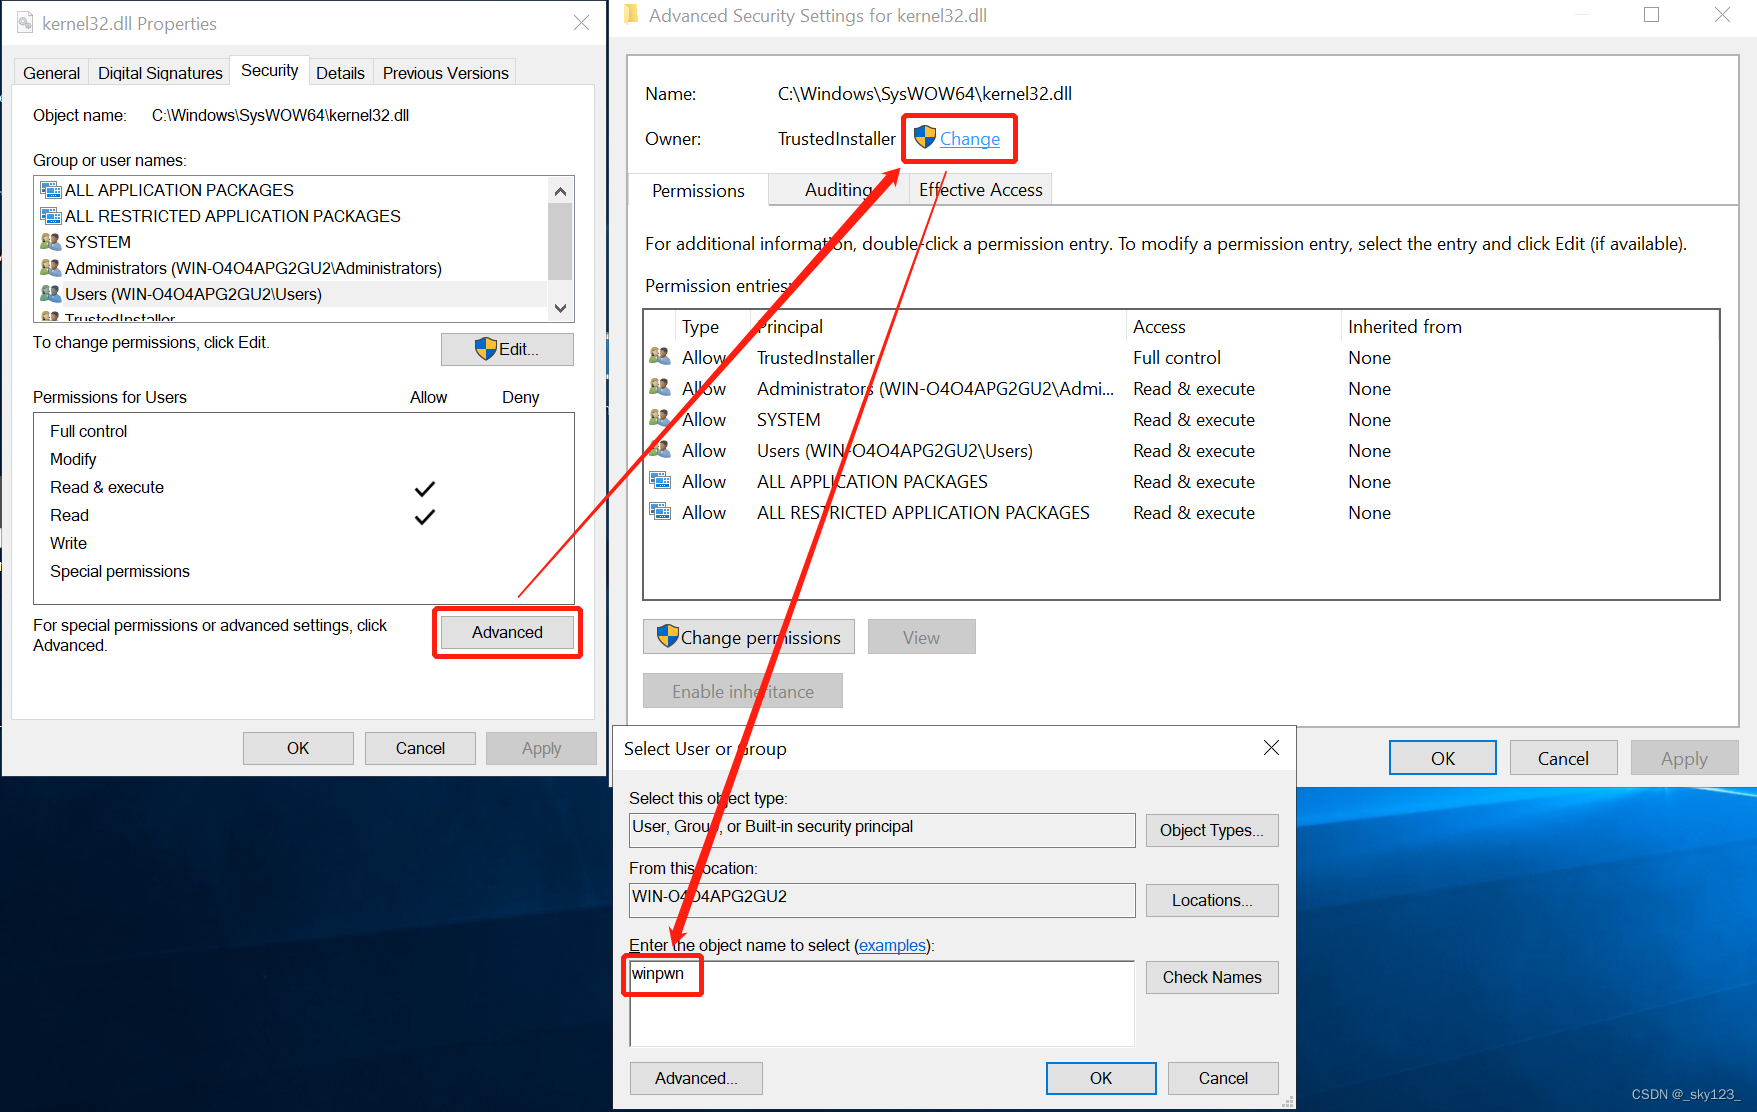The image size is (1757, 1112).
Task: Click the SYSTEM group icon in permission entries
Action: [x=660, y=419]
